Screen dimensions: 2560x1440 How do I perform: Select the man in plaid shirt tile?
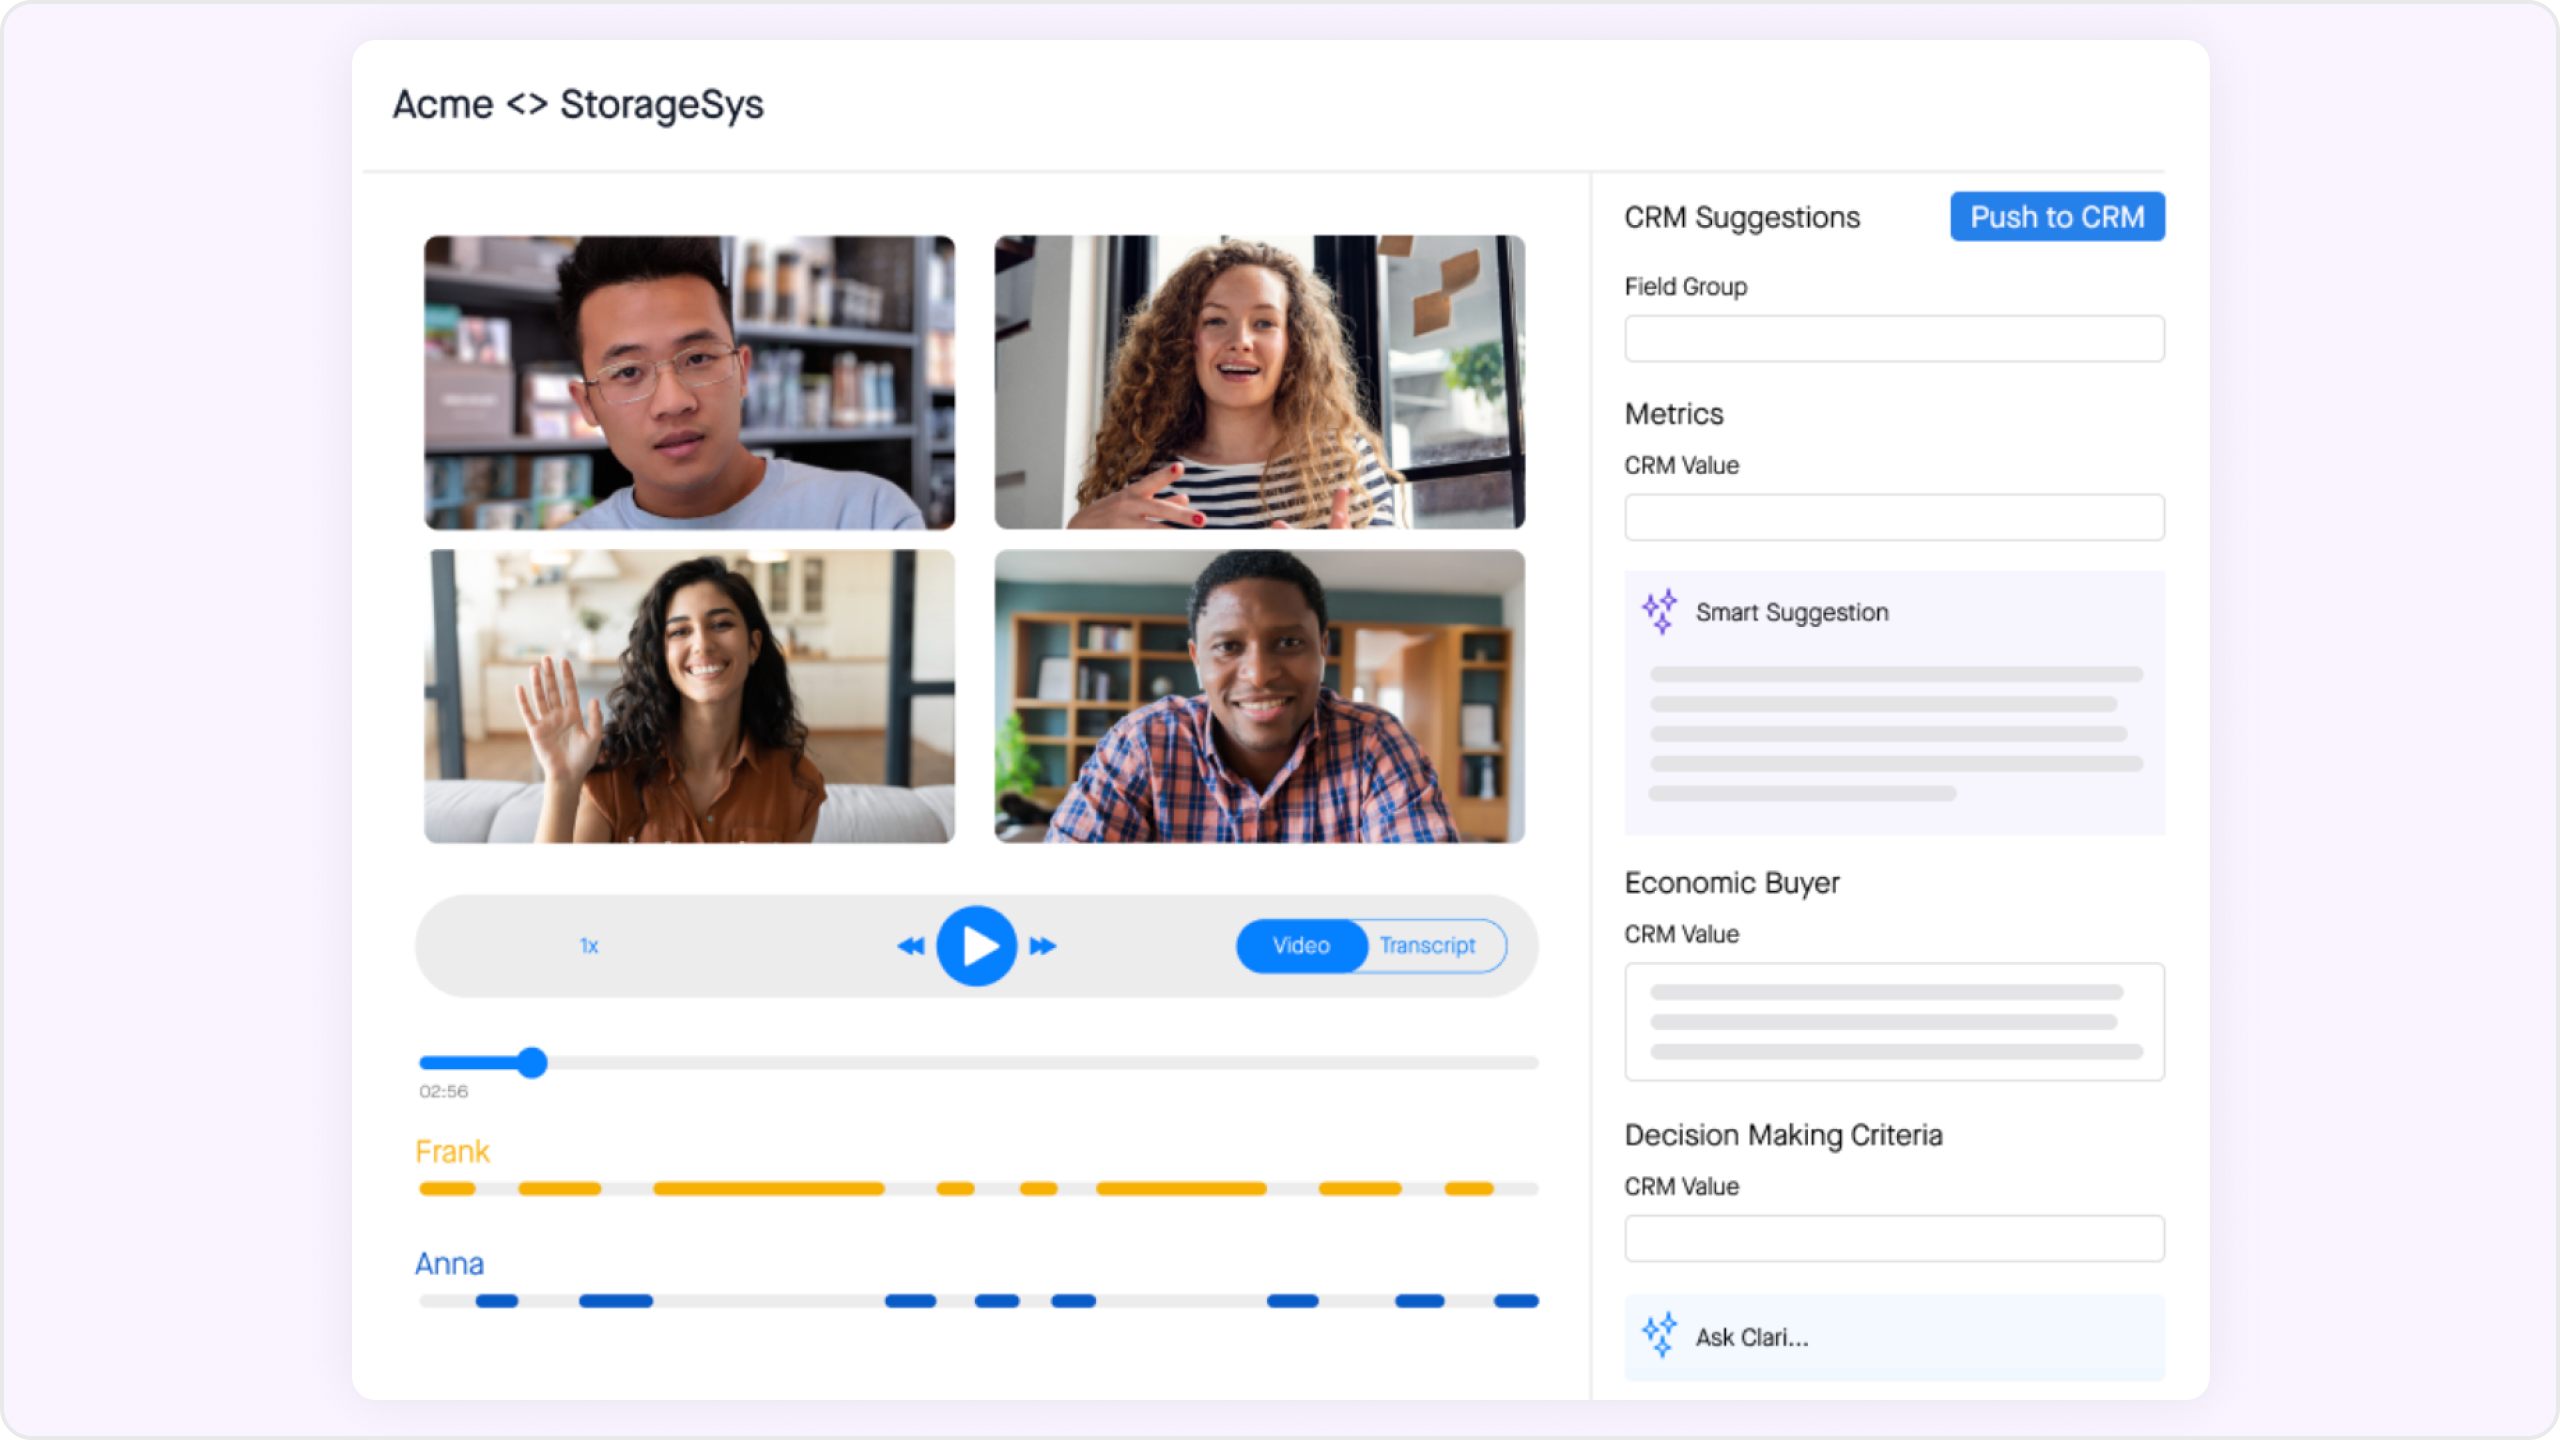pos(1259,696)
